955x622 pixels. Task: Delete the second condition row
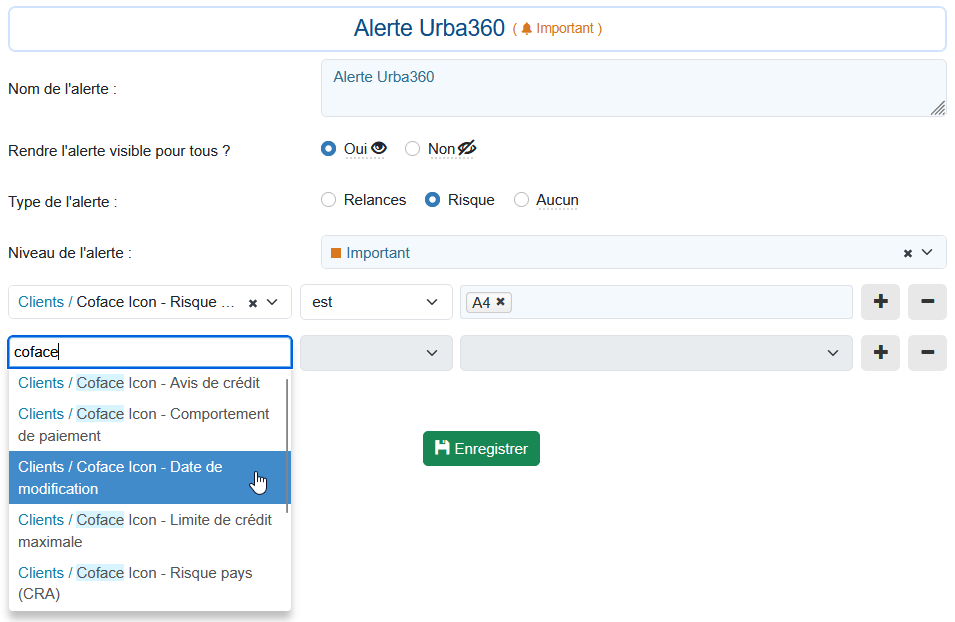pos(927,352)
